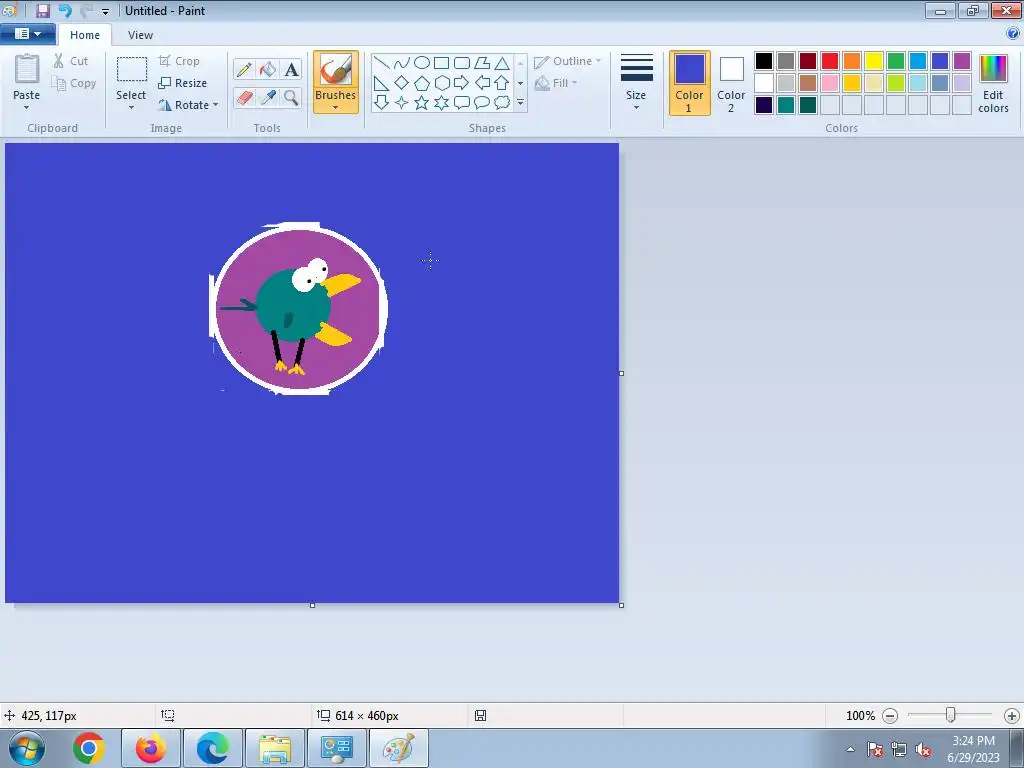
Task: Open the Outline dropdown
Action: (x=568, y=61)
